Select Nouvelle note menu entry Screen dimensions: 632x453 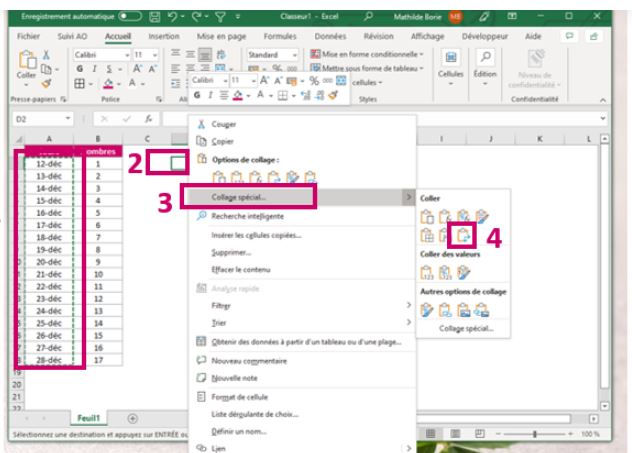(302, 378)
